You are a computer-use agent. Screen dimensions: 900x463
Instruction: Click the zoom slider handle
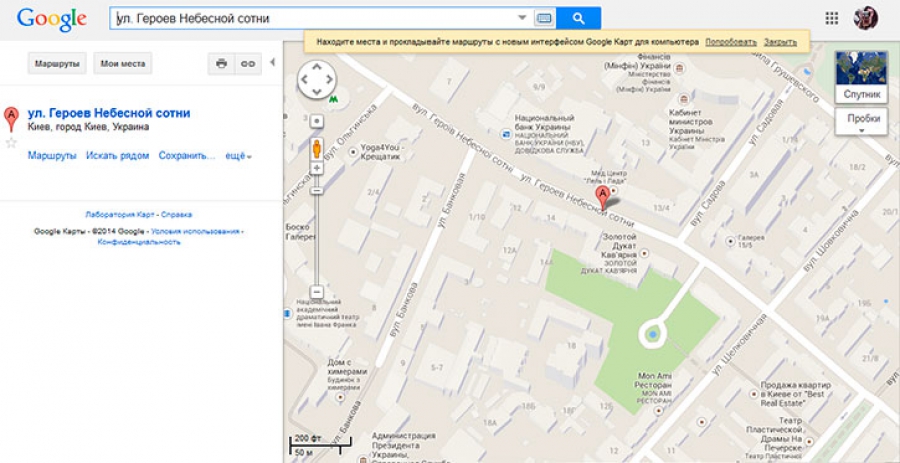(x=317, y=190)
